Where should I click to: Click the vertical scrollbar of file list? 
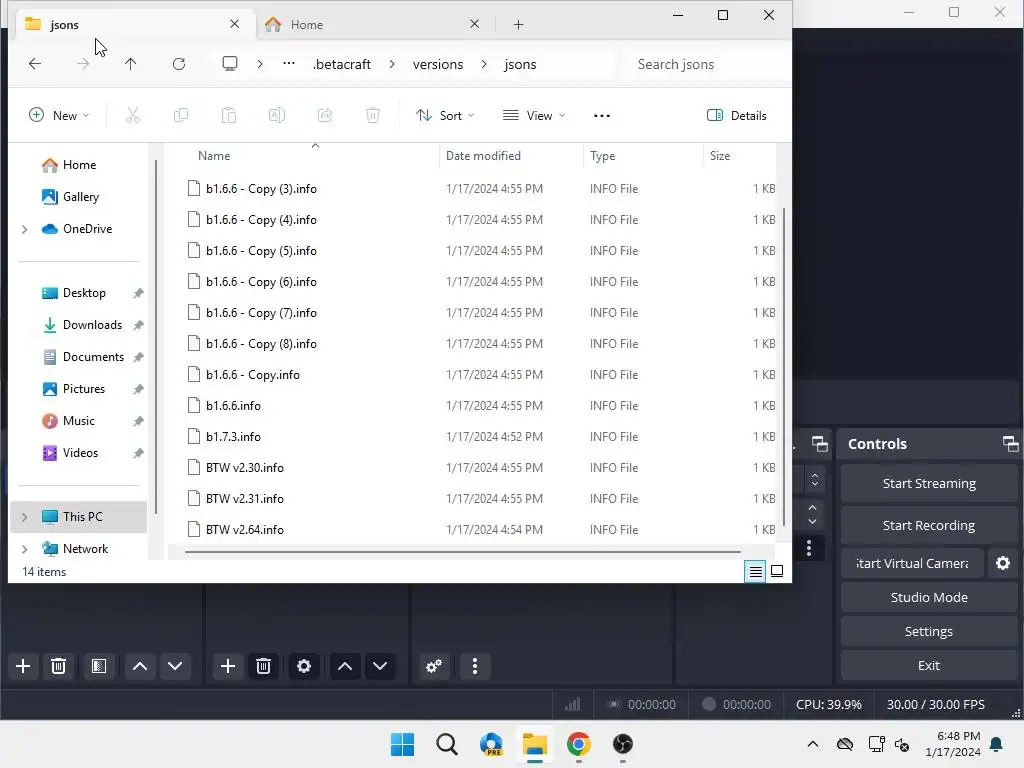pos(784,366)
